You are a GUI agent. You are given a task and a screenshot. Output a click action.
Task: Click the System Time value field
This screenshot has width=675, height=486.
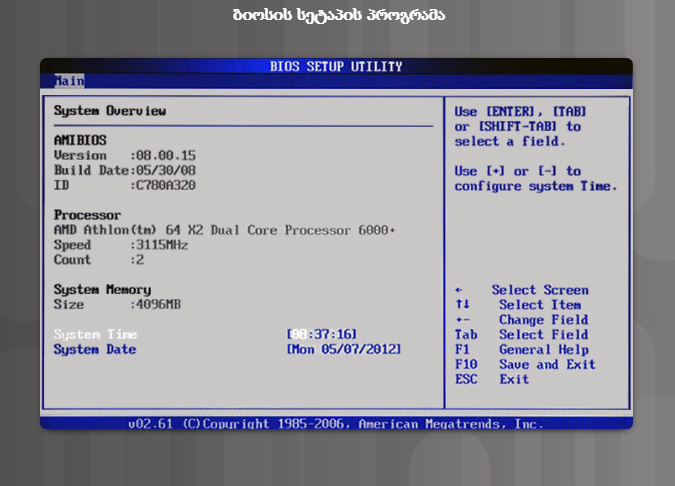[x=321, y=334]
